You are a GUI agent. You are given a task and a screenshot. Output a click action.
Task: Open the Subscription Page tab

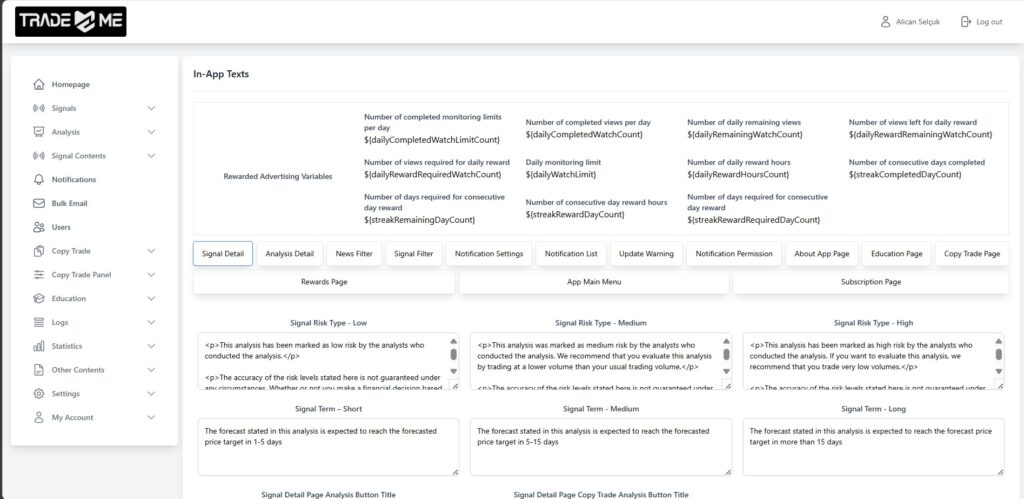870,282
